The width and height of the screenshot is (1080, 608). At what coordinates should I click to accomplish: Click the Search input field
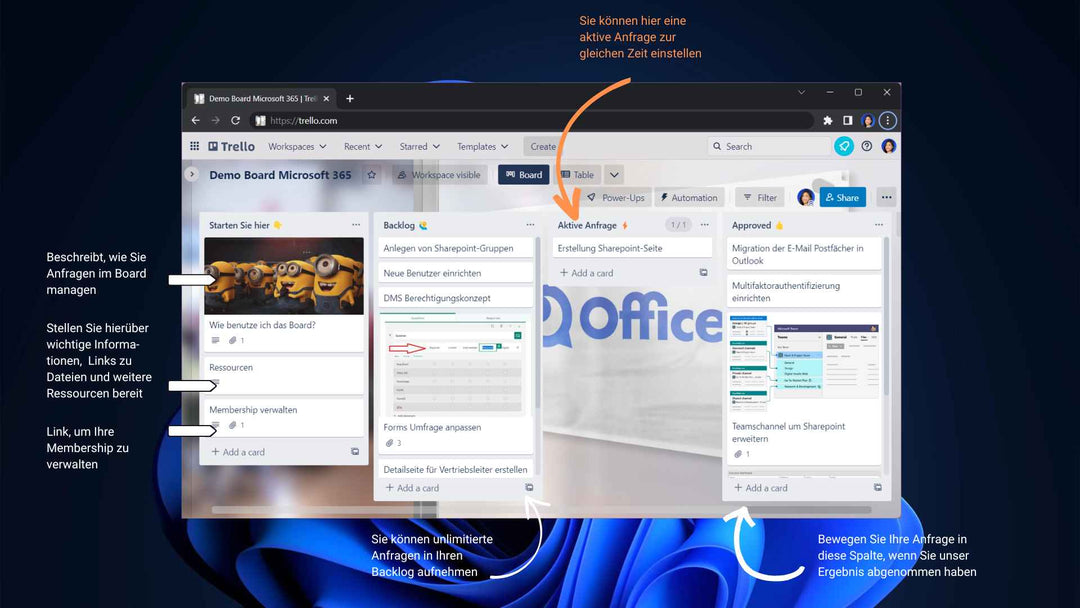(770, 146)
